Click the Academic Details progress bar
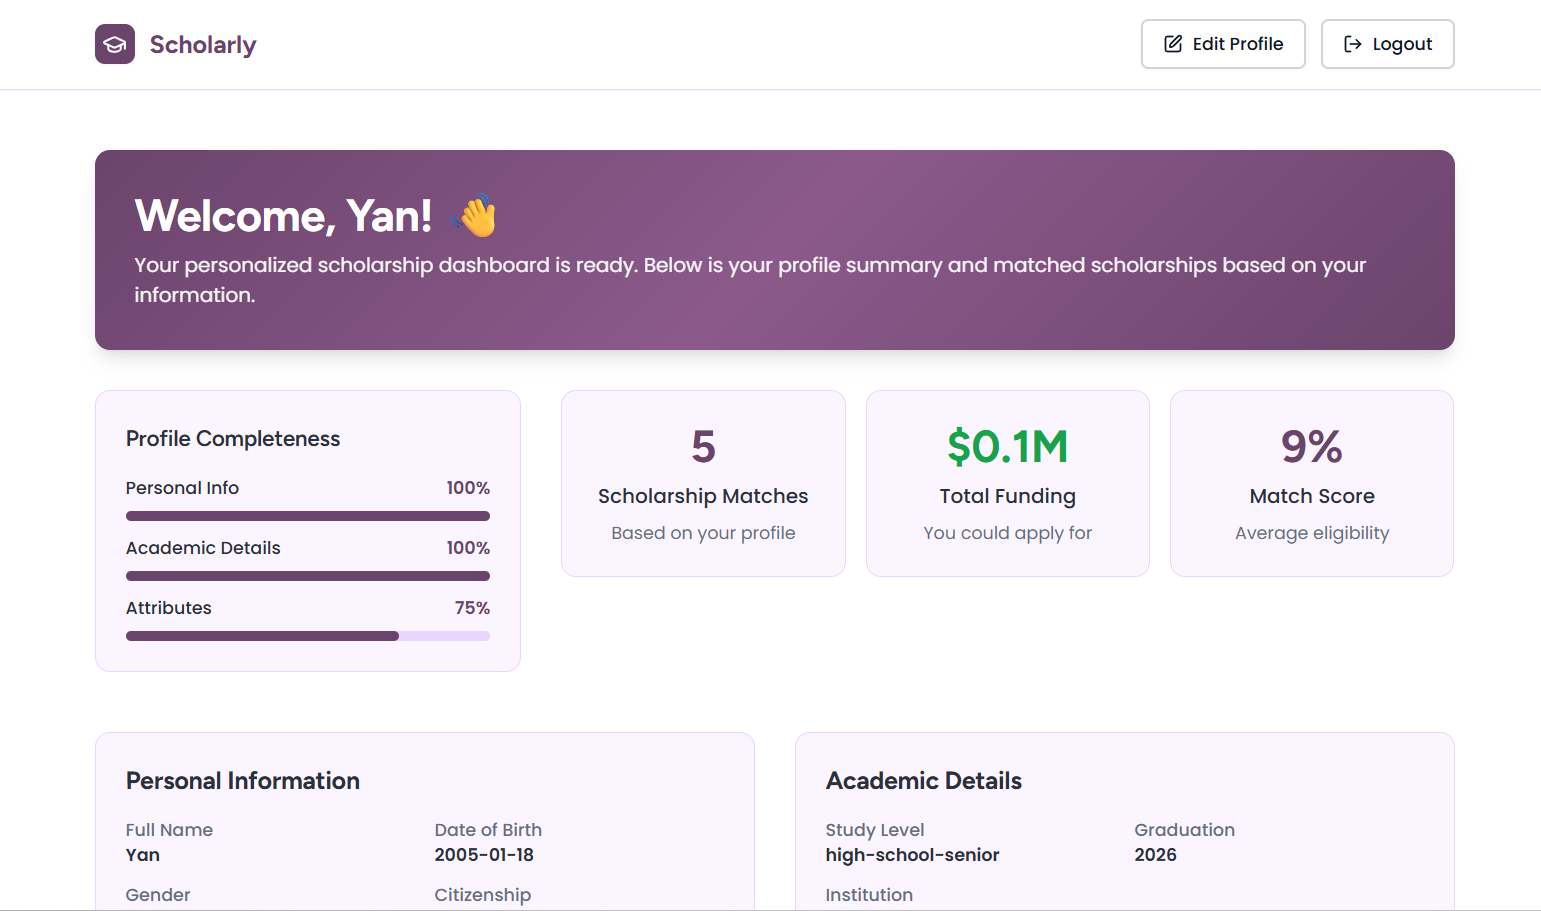Viewport: 1541px width, 911px height. coord(308,576)
